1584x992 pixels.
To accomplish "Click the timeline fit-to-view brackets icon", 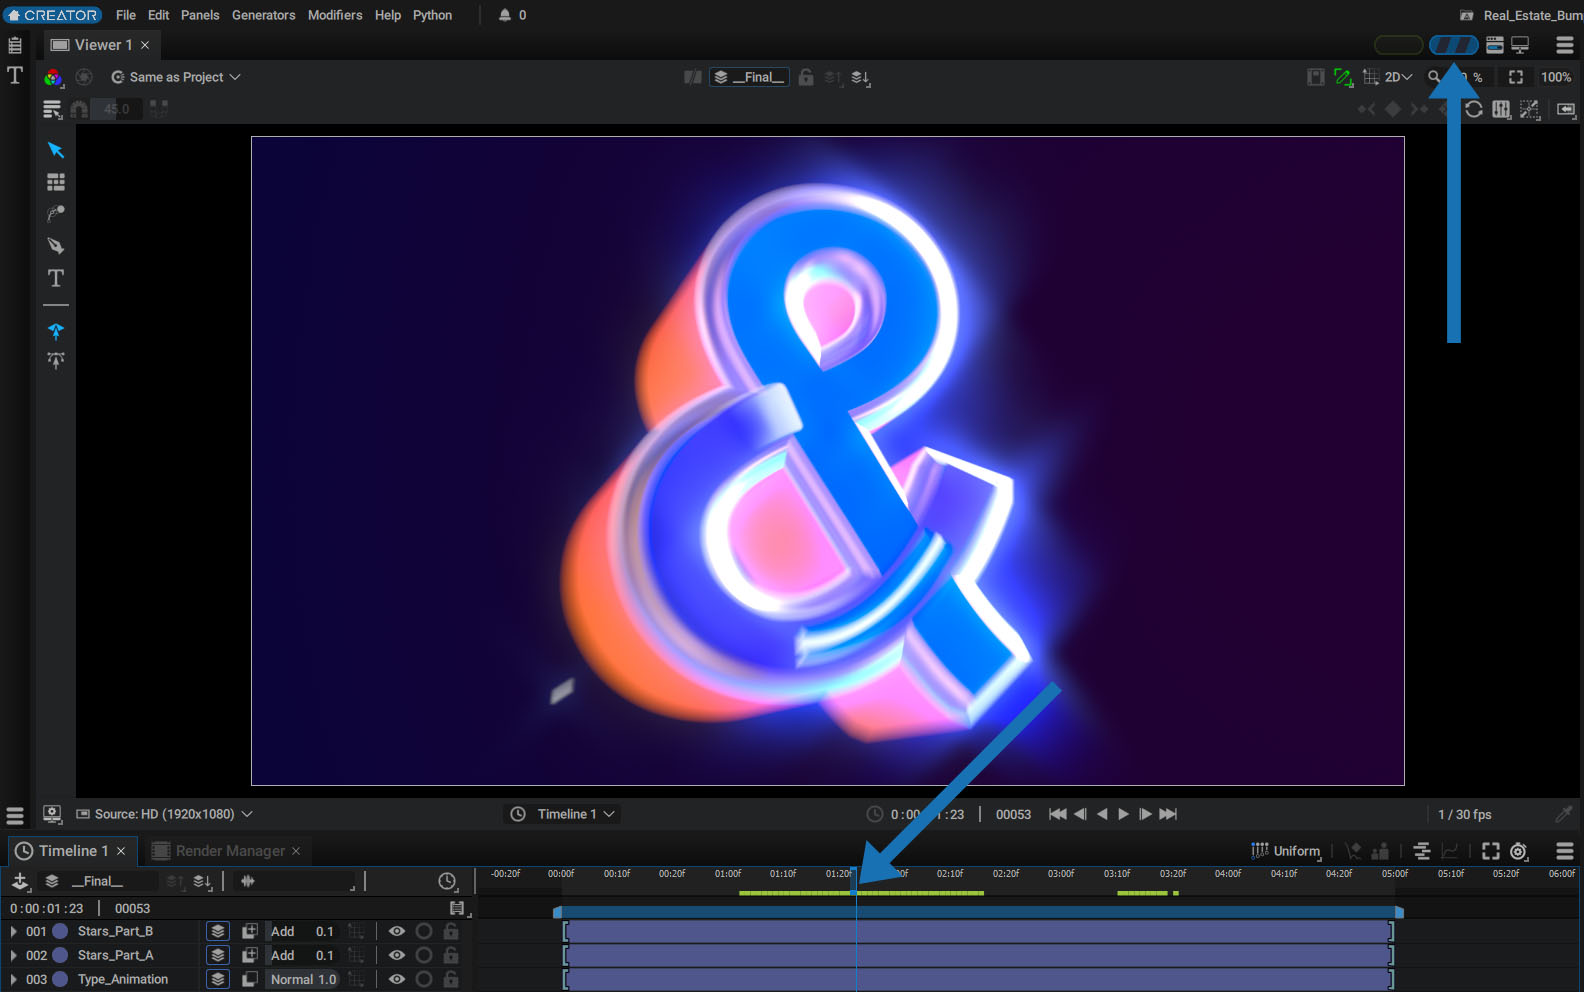I will (1491, 851).
